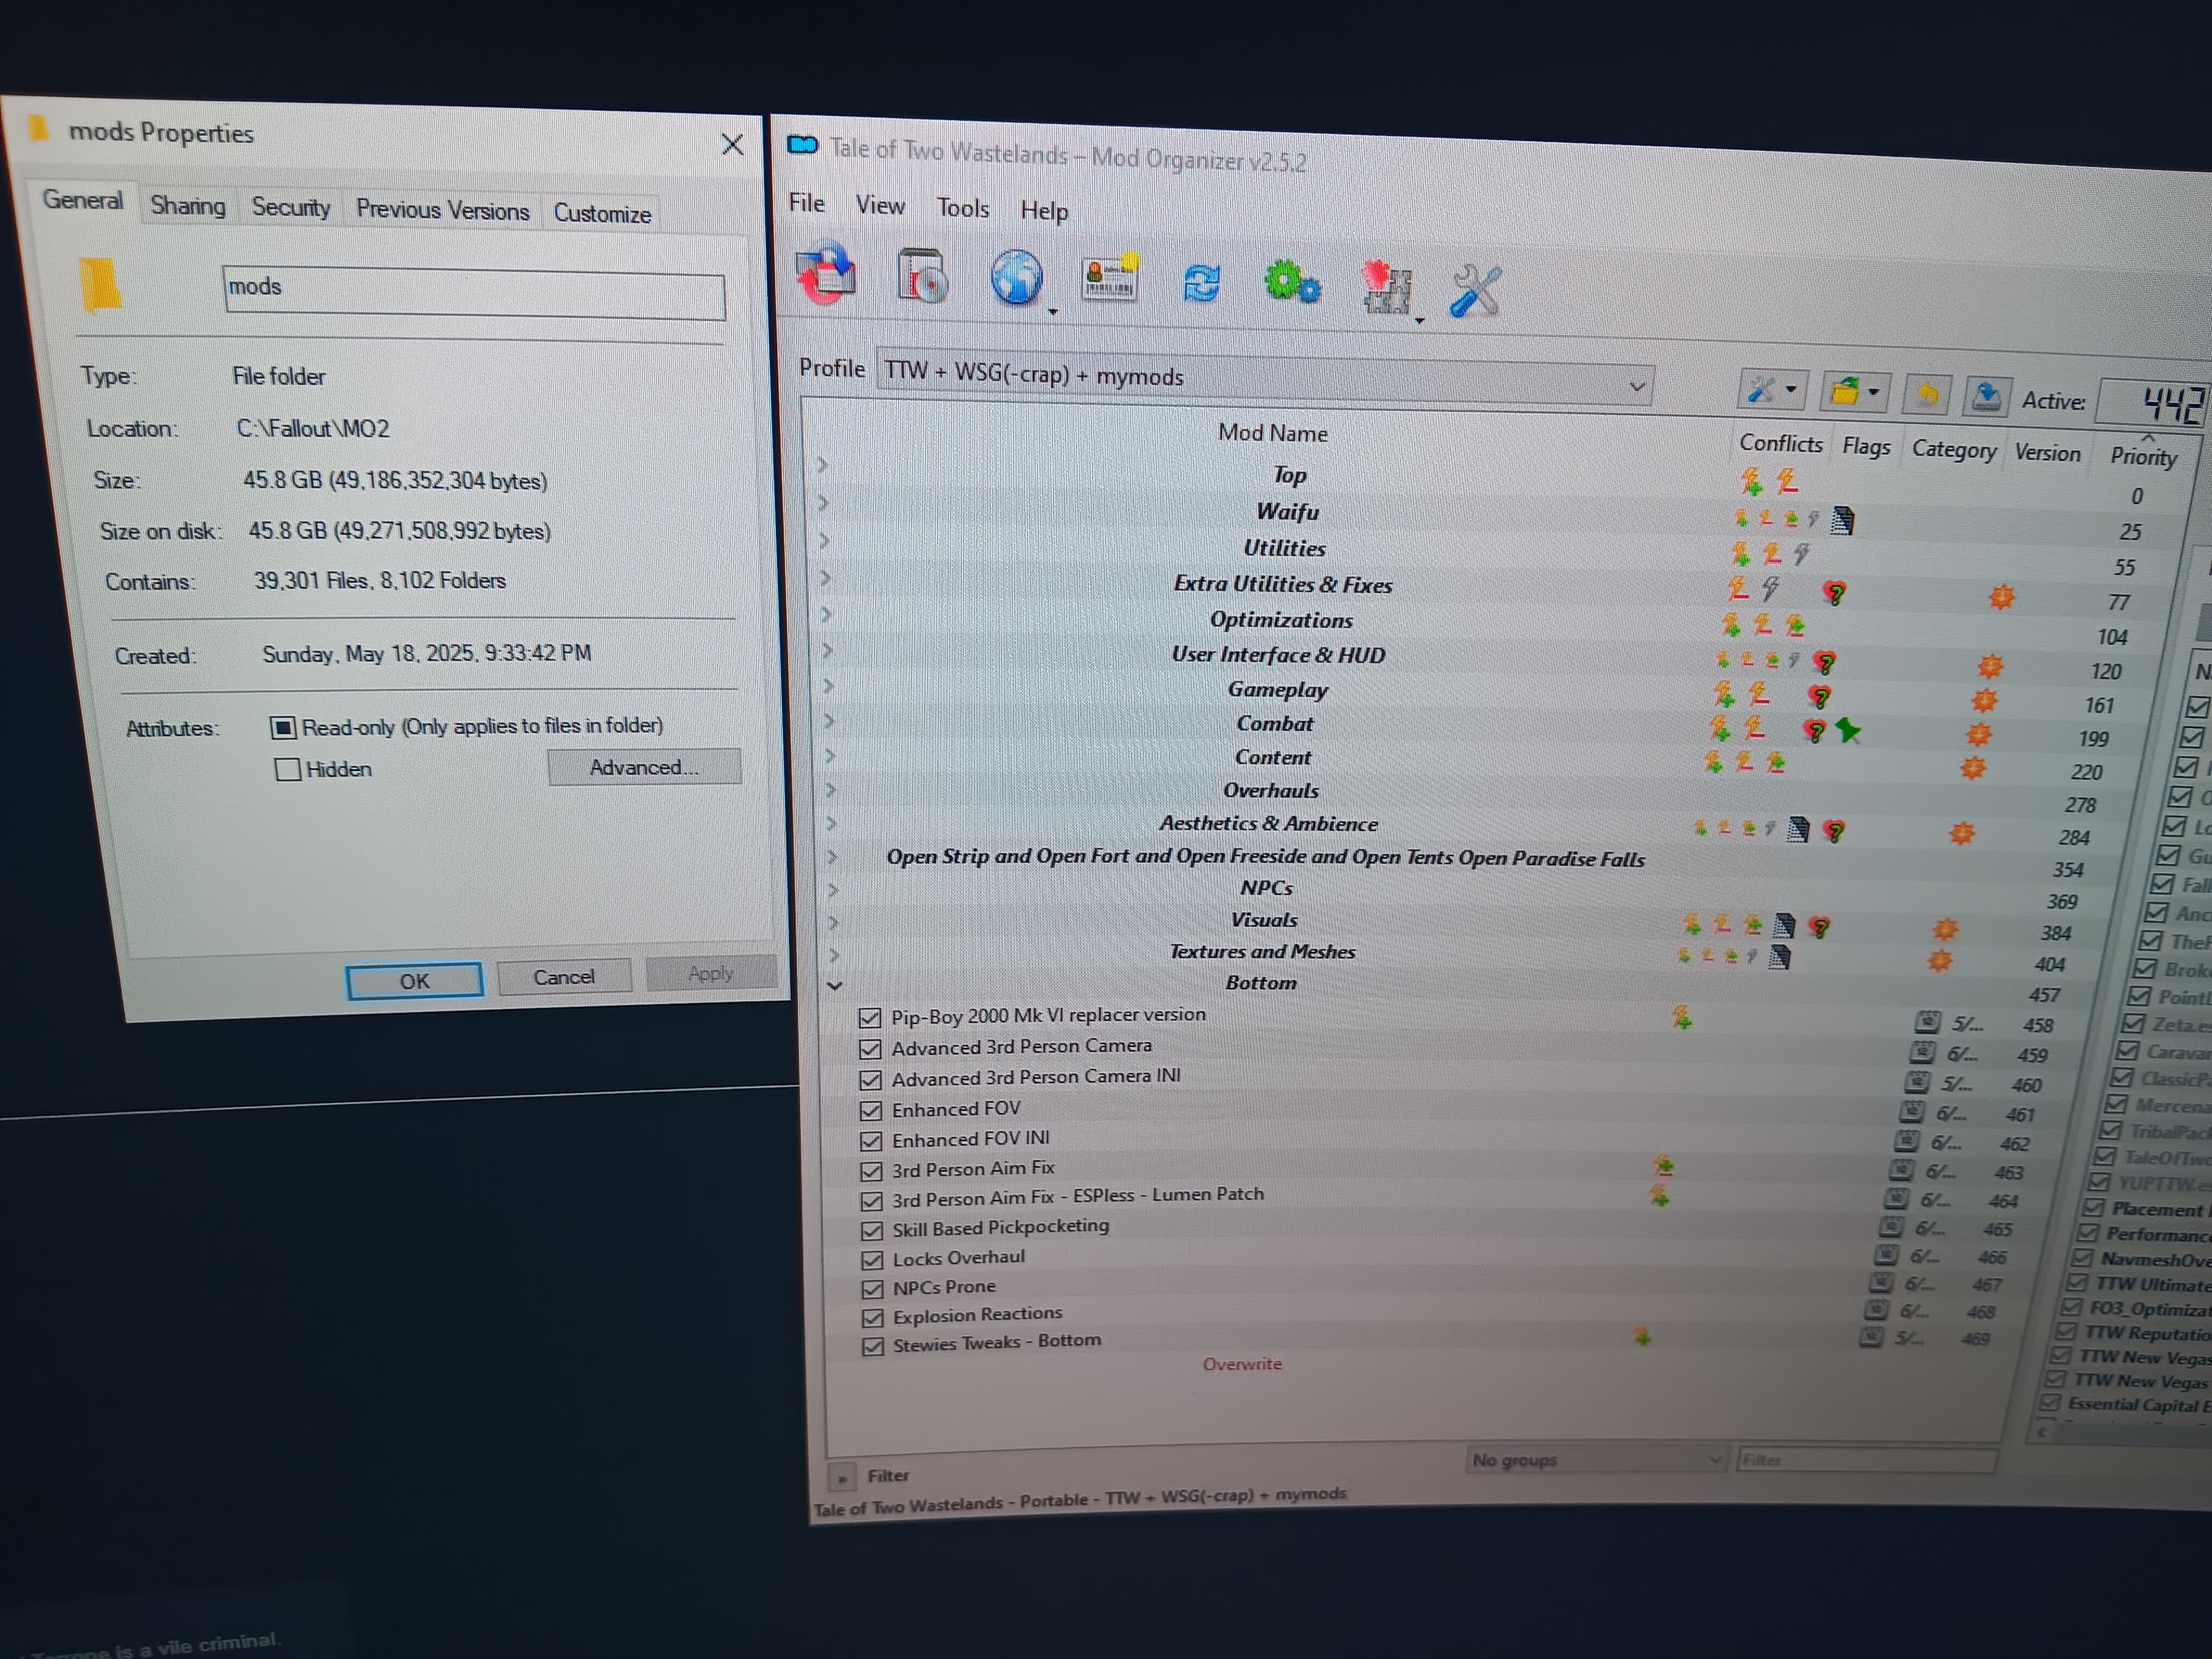This screenshot has height=1659, width=2212.
Task: Click the mod list Filter text field
Action: [x=1867, y=1460]
